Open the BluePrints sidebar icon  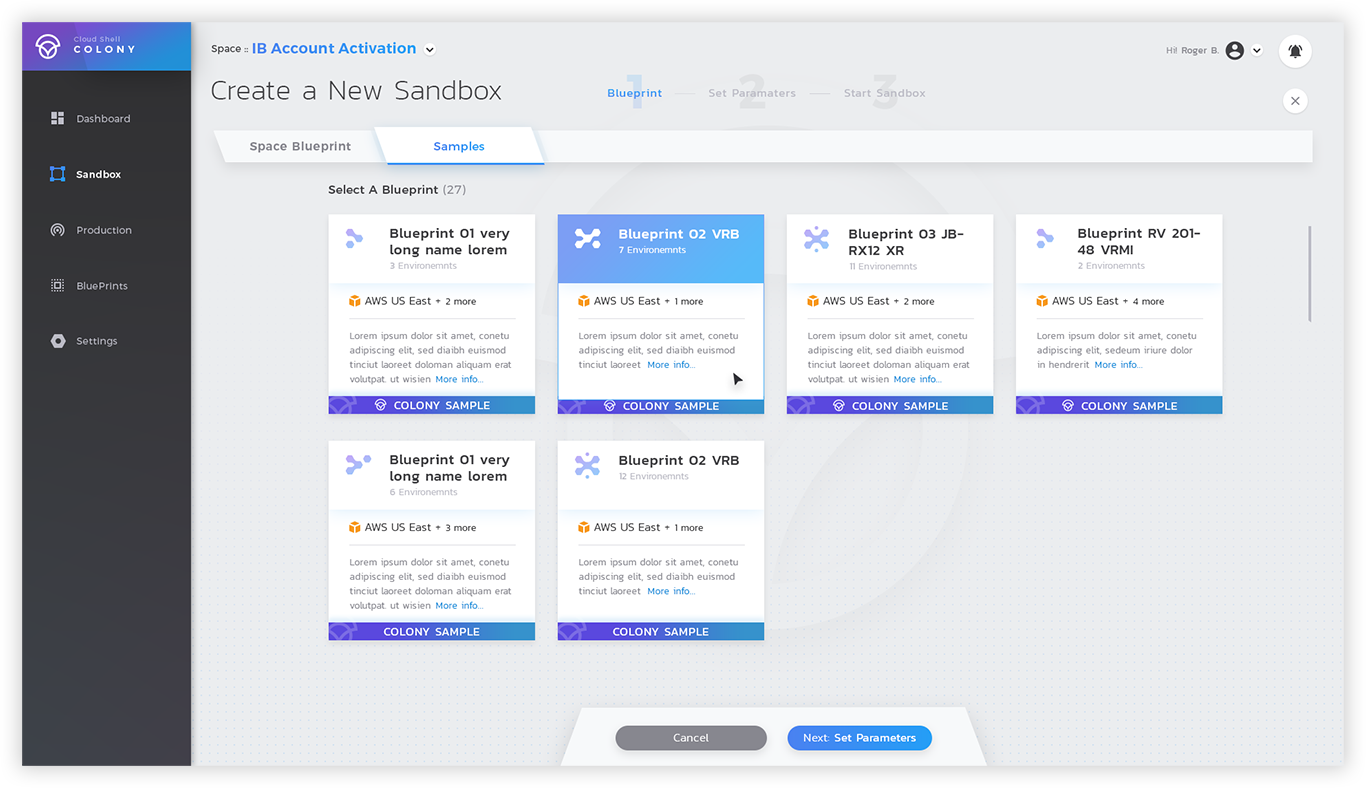click(x=58, y=286)
